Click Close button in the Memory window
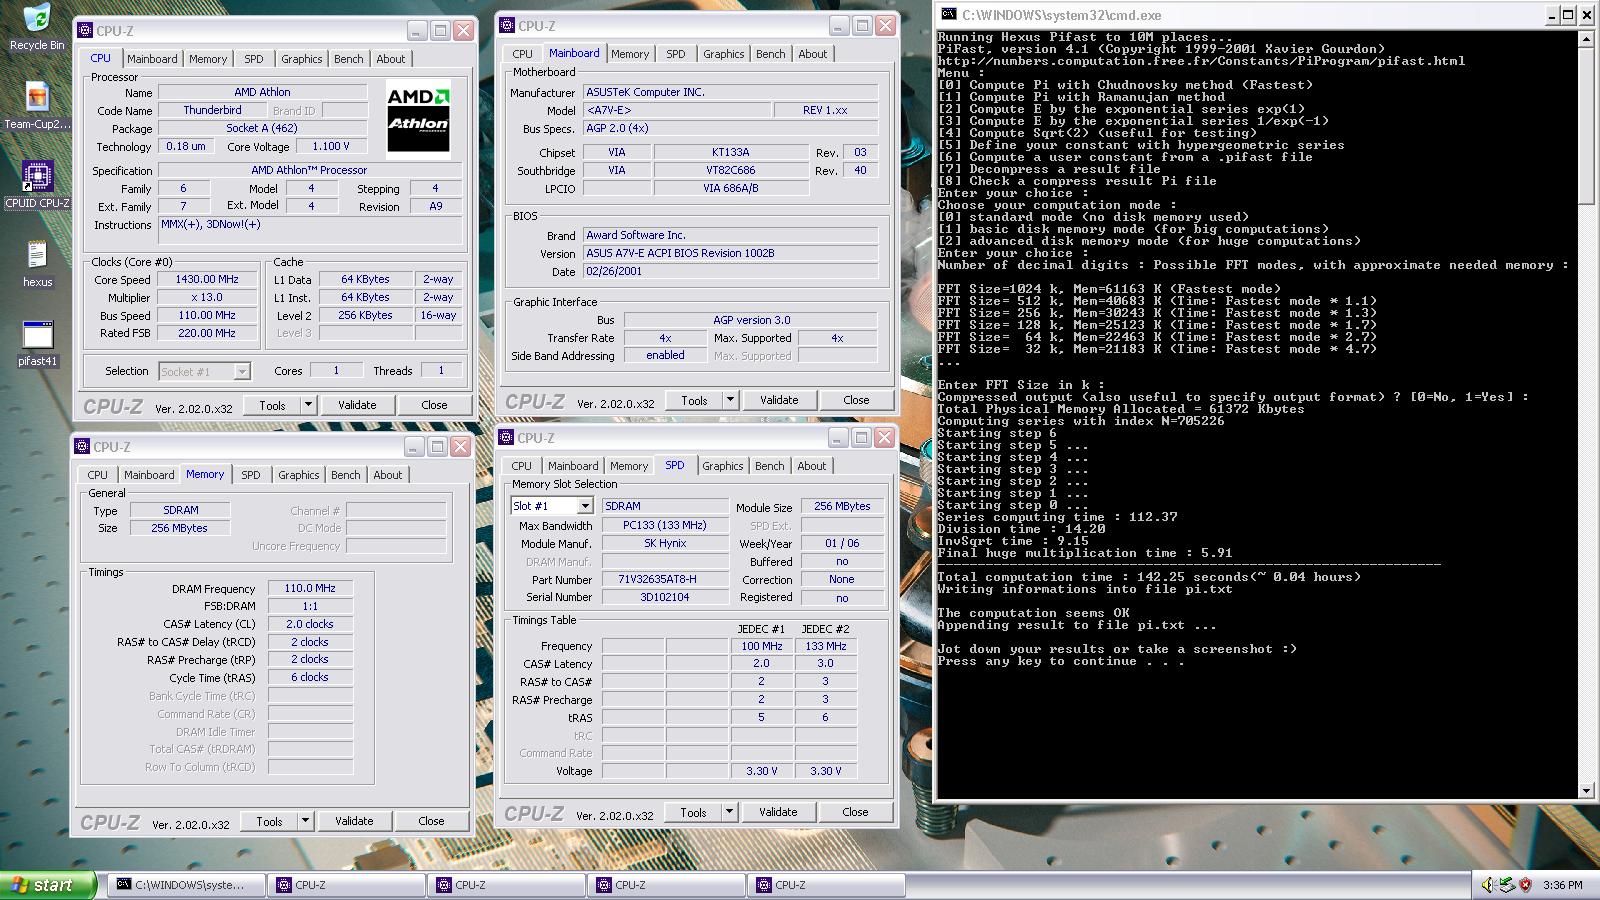 click(x=431, y=821)
